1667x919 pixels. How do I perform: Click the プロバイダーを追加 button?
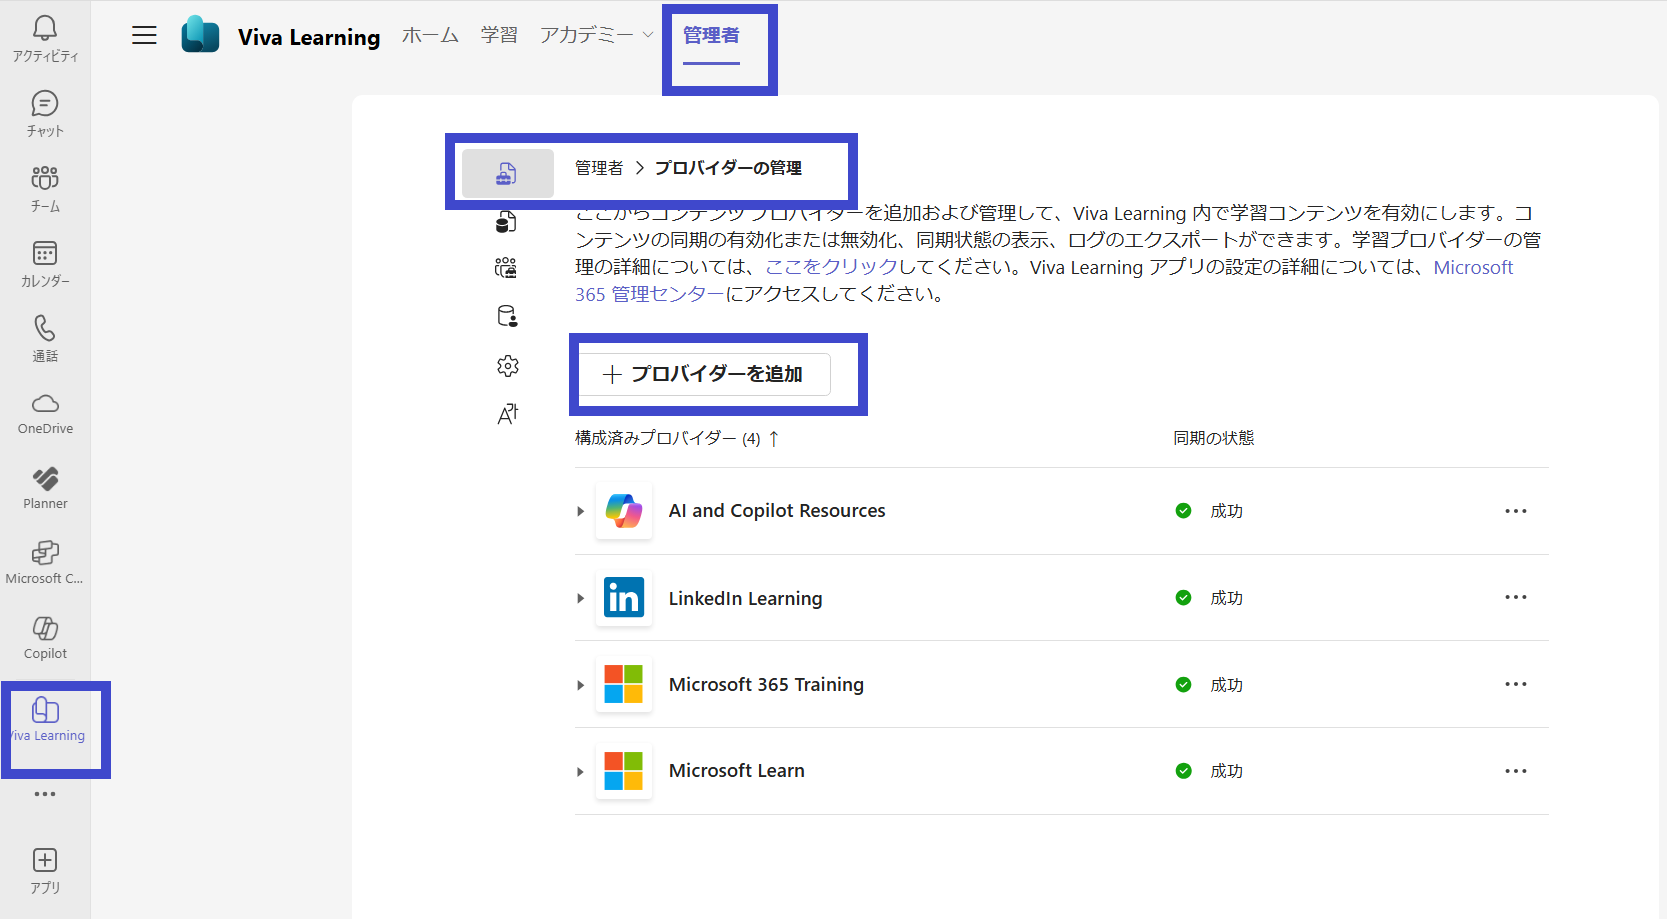click(x=705, y=374)
